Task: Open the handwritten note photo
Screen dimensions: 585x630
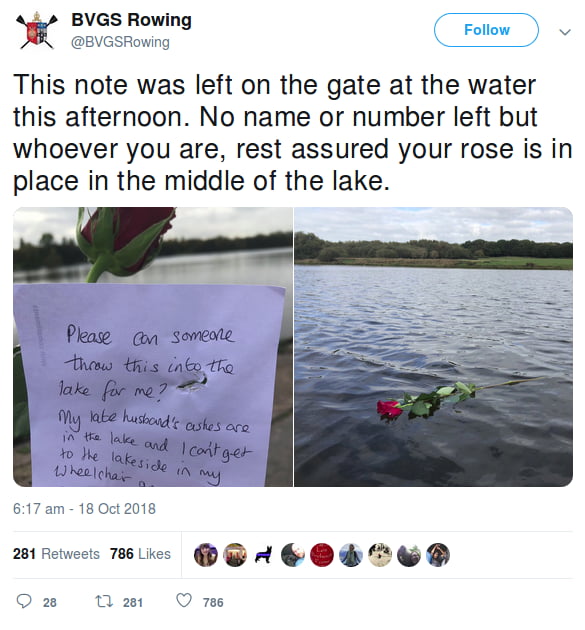Action: coord(153,347)
